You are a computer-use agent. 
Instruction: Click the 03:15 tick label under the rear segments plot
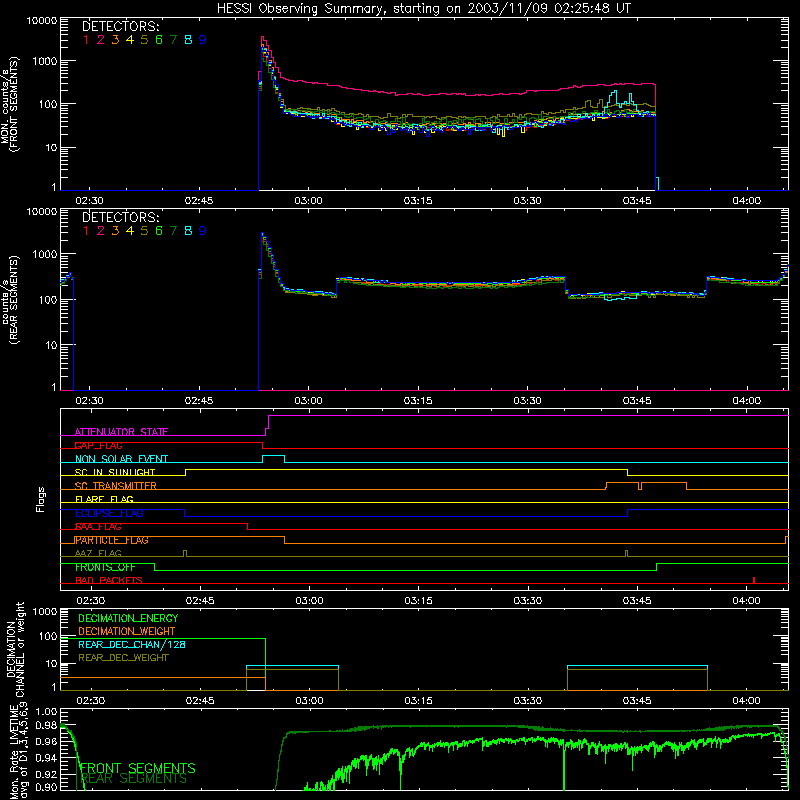point(418,401)
